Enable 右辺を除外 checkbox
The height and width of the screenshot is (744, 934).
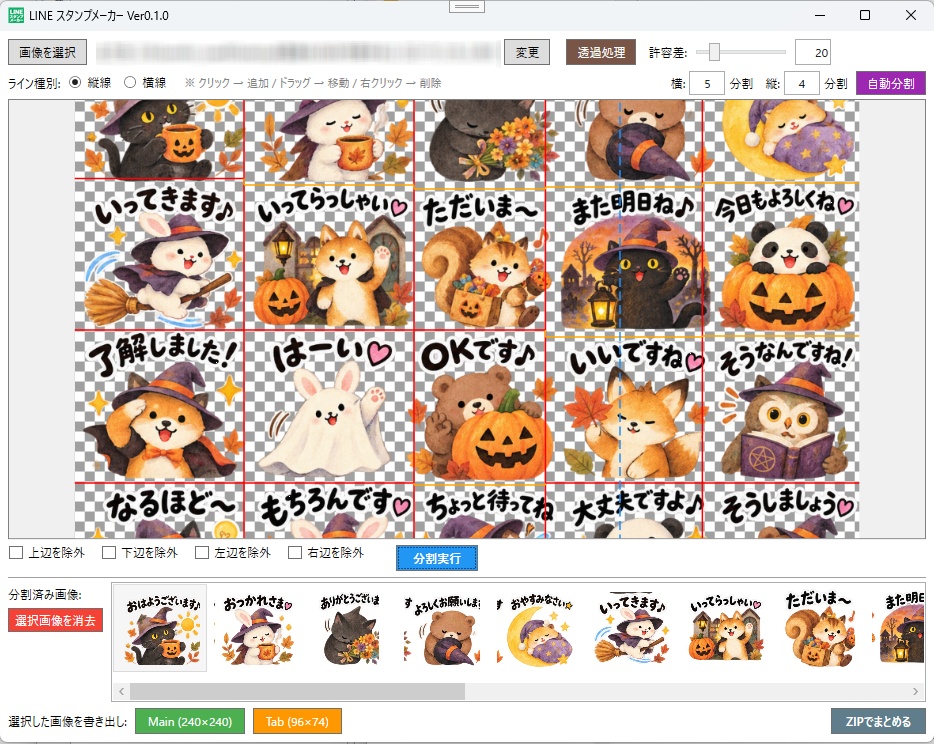pyautogui.click(x=295, y=553)
